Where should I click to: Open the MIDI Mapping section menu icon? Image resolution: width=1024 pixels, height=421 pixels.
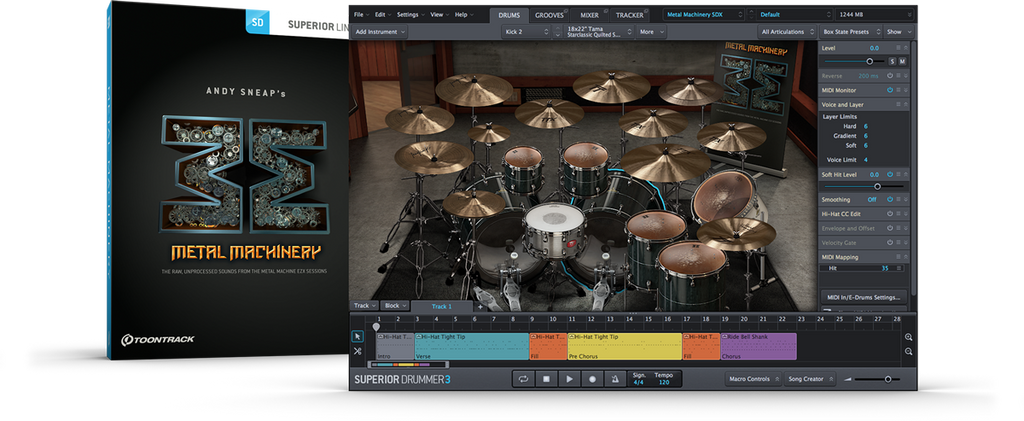click(x=898, y=257)
